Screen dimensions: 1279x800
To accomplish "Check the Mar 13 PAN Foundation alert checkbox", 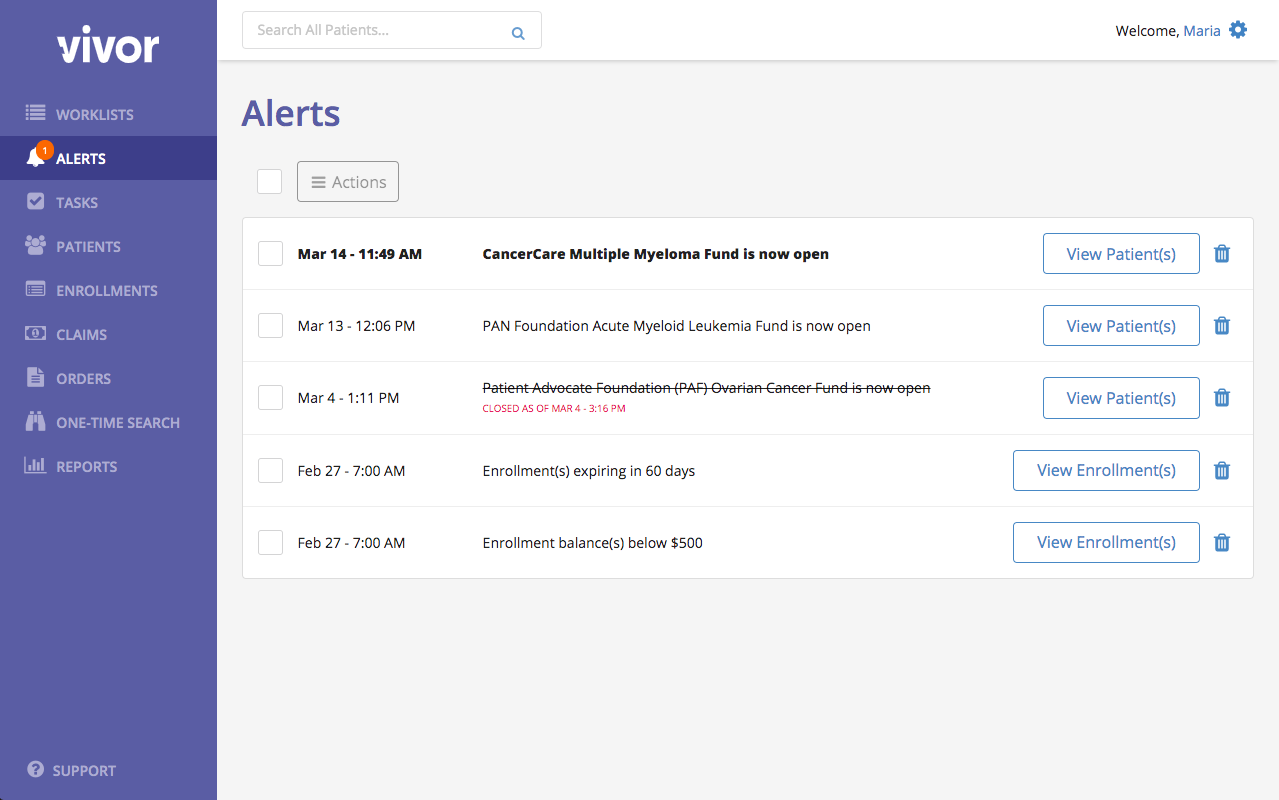I will tap(270, 325).
